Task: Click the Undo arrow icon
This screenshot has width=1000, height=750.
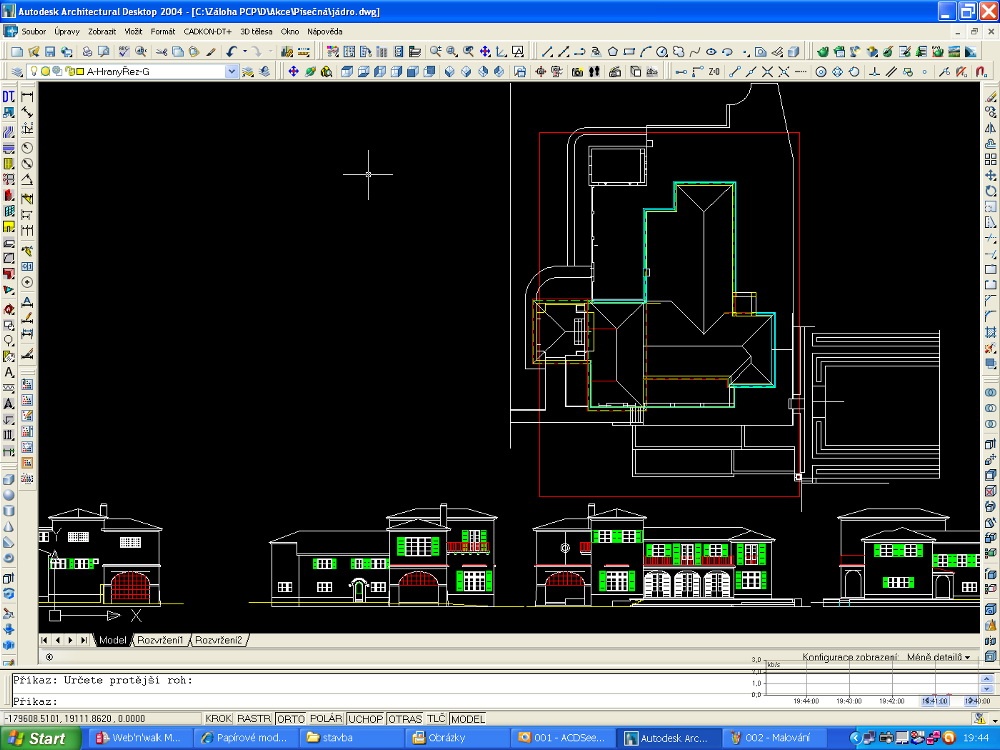Action: [232, 52]
